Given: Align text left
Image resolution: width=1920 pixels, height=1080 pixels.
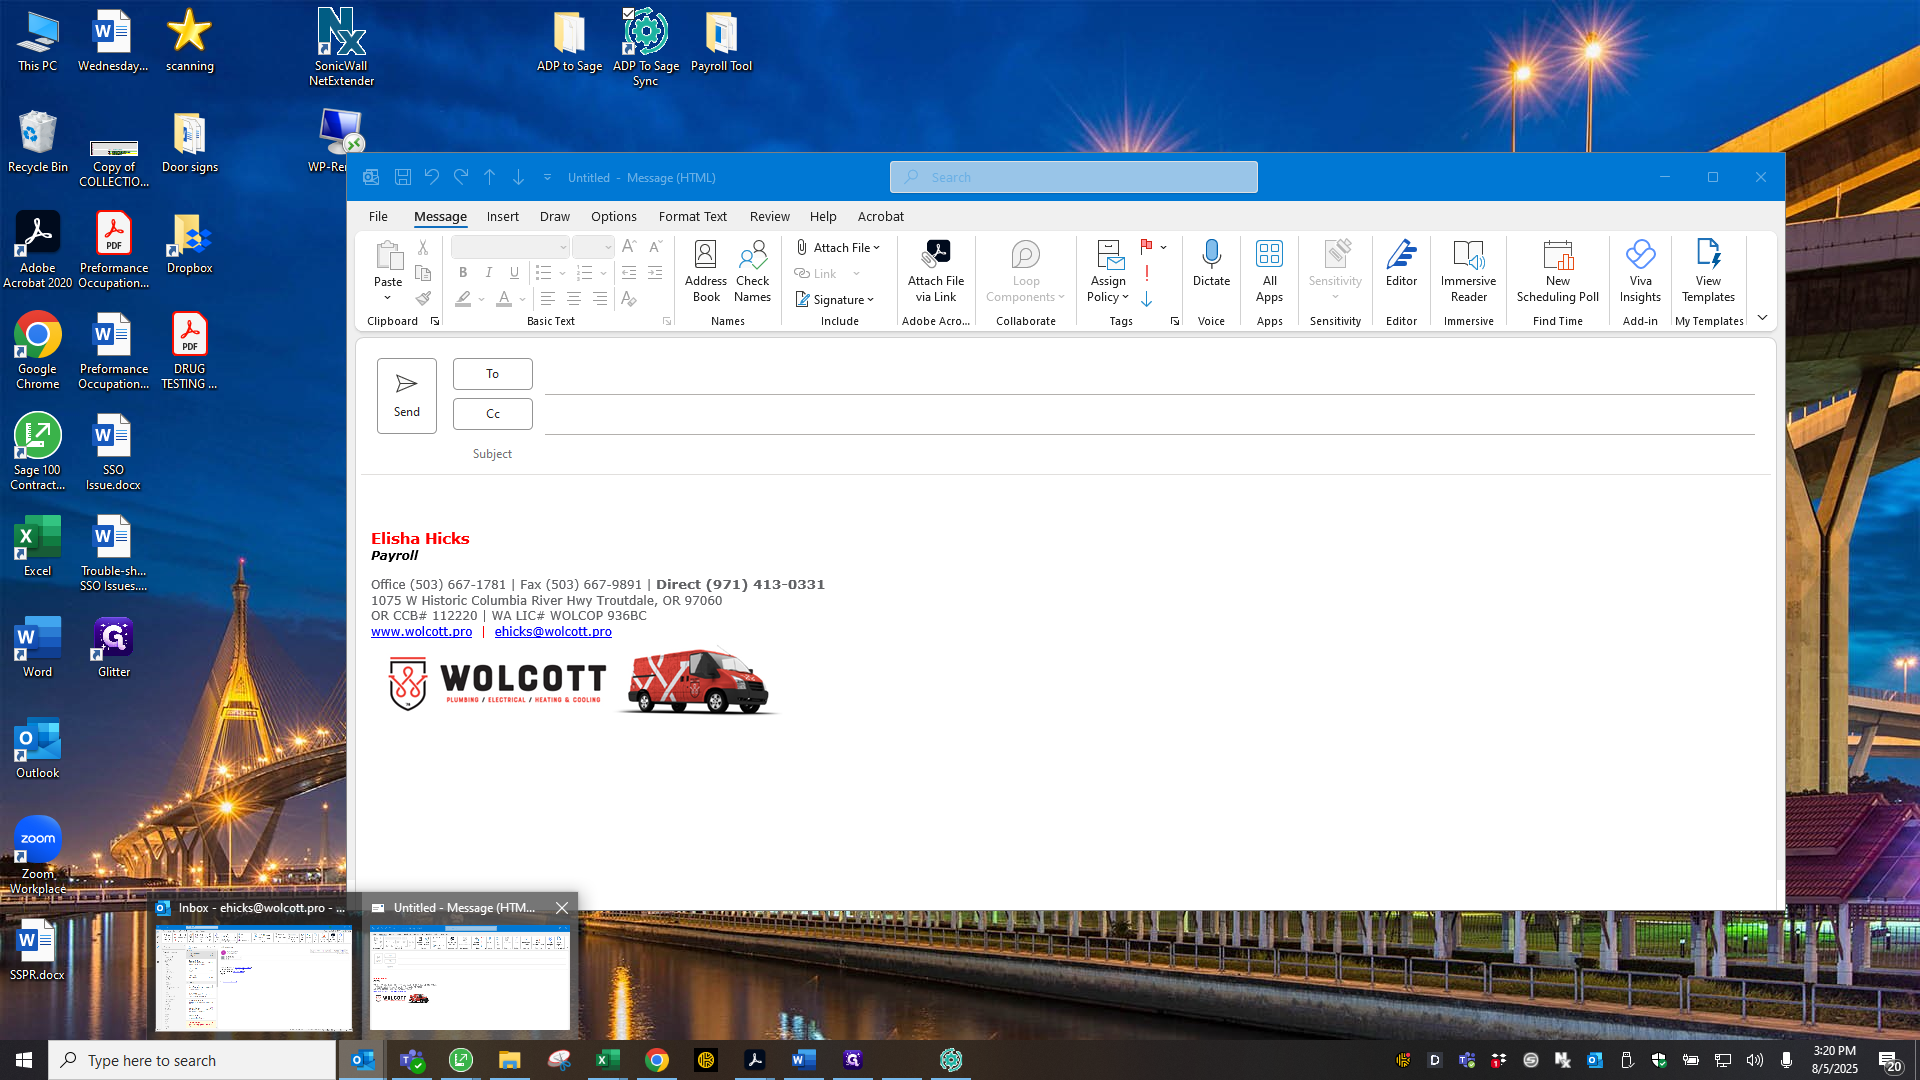Looking at the screenshot, I should point(547,299).
